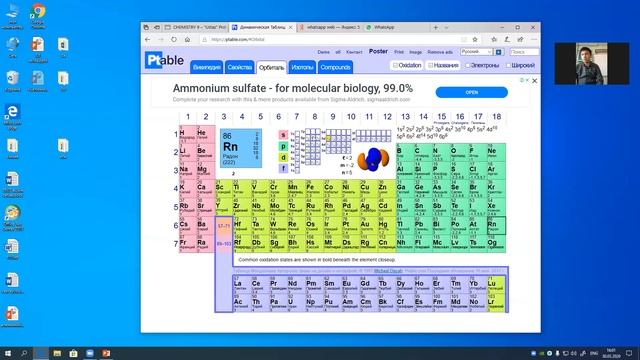This screenshot has height=360, width=640.
Task: Select the yellow d-block legend swatch
Action: point(283,157)
